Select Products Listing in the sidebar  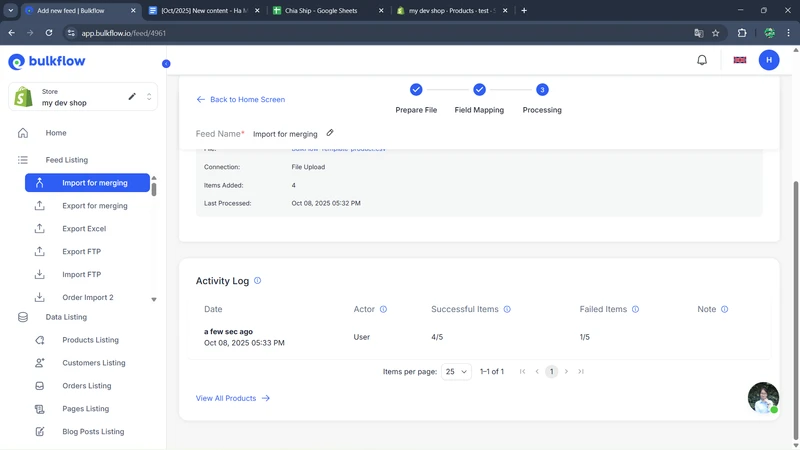pos(90,340)
